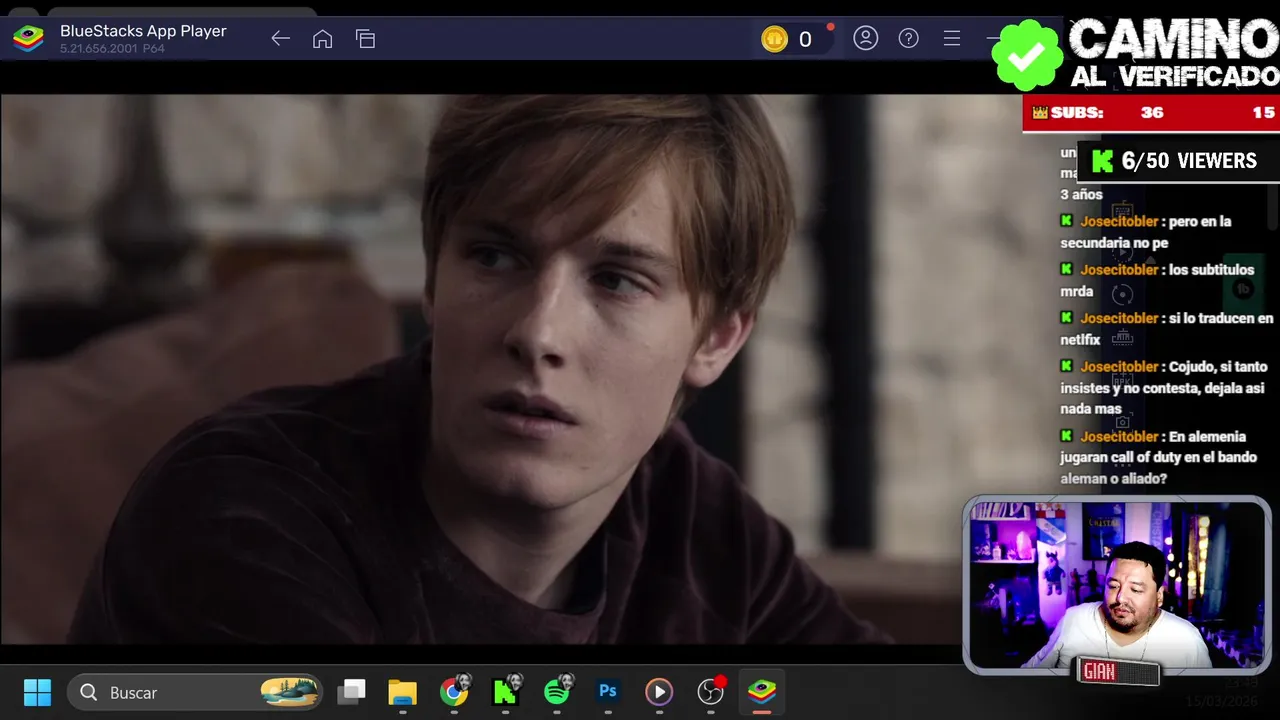Click chat message starting 'Cojudo, si tanto insistes'
The width and height of the screenshot is (1280, 720).
tap(1164, 388)
